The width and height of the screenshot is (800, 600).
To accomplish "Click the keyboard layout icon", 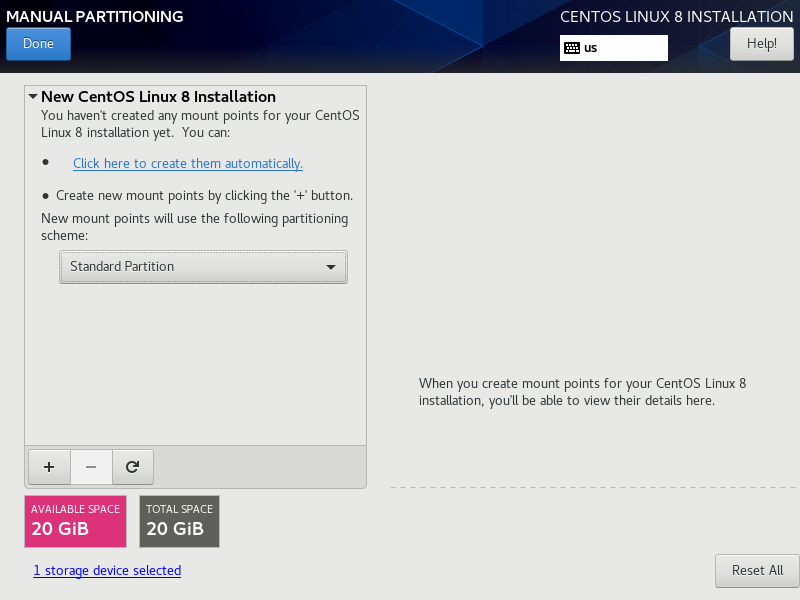I will click(x=572, y=48).
